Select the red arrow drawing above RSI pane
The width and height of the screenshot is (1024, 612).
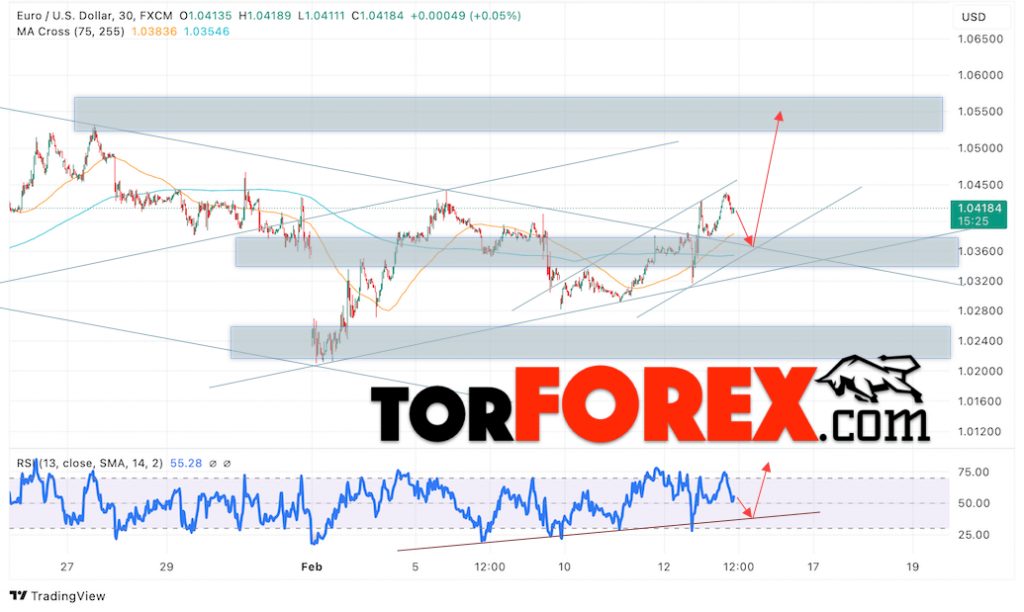pos(762,490)
